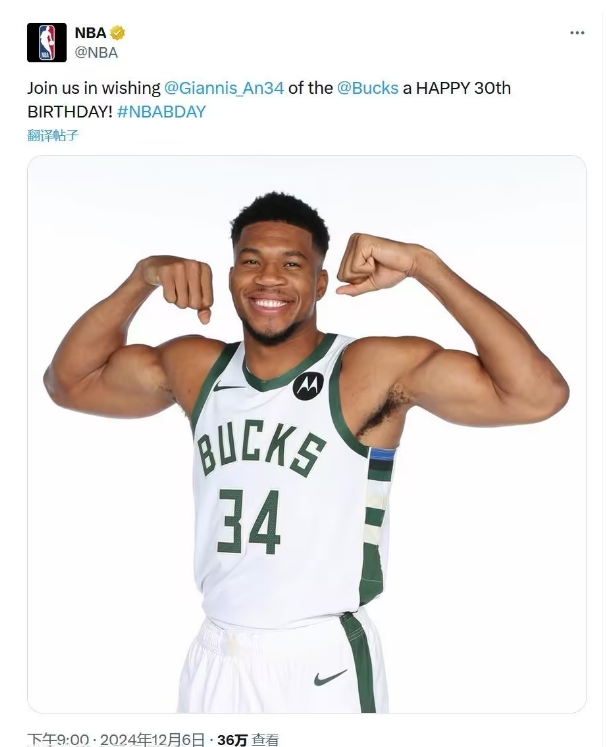Screen dimensions: 607x747
Task: Click the Motorola logo patch on jersey
Action: (x=308, y=385)
